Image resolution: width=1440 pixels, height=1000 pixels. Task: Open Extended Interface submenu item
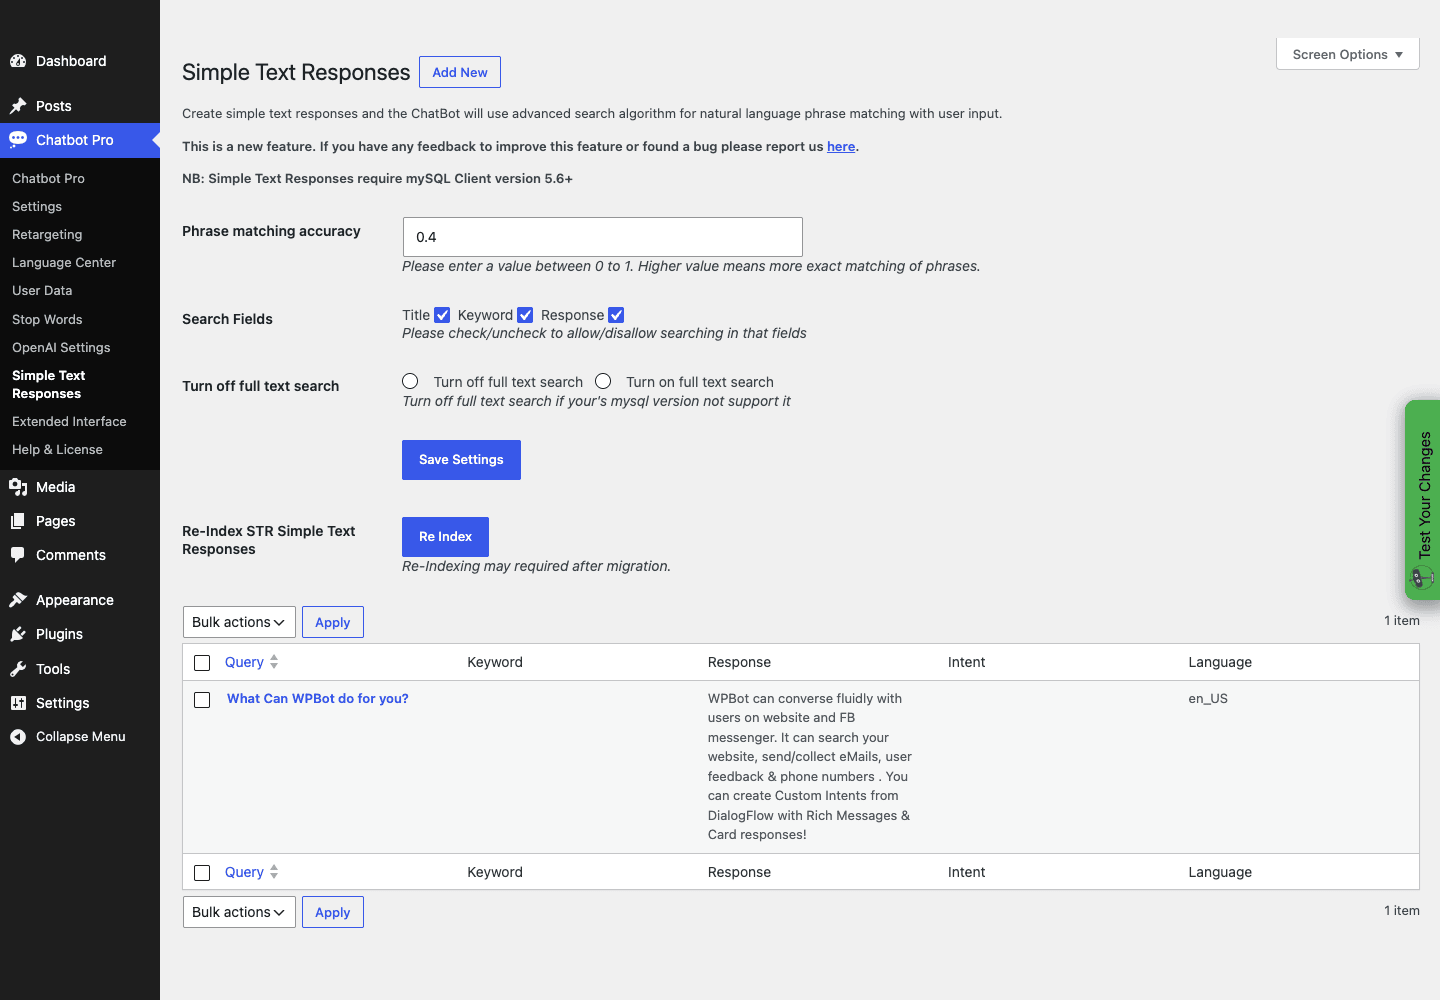click(x=69, y=421)
